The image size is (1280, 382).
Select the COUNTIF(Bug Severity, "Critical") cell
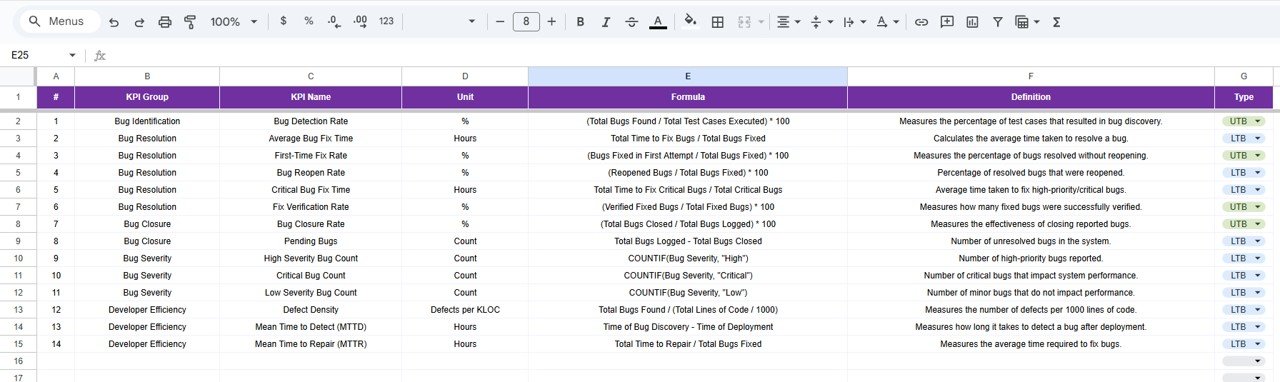(x=688, y=275)
